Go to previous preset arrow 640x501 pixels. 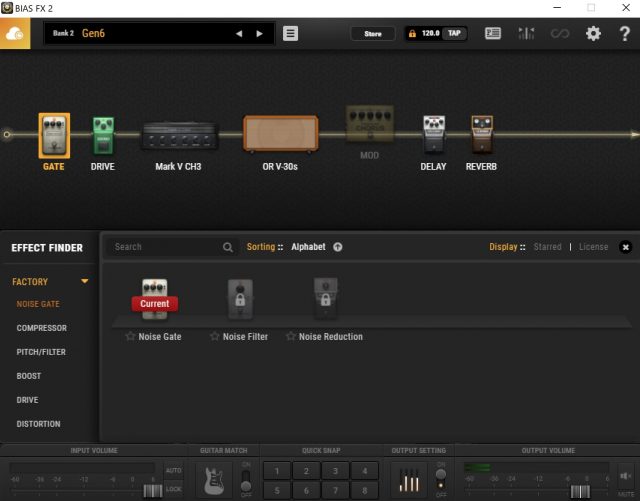tap(239, 34)
